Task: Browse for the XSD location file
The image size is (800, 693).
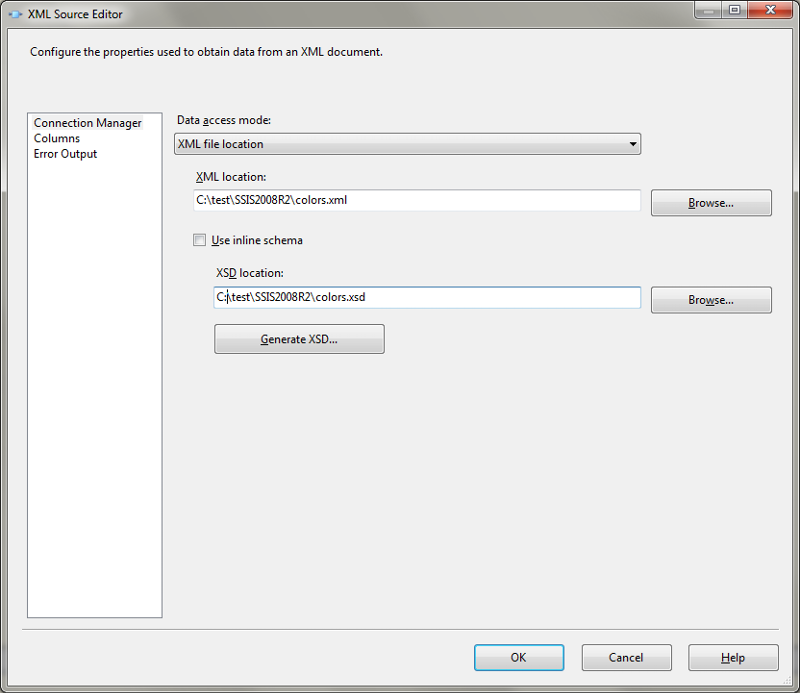Action: [711, 300]
